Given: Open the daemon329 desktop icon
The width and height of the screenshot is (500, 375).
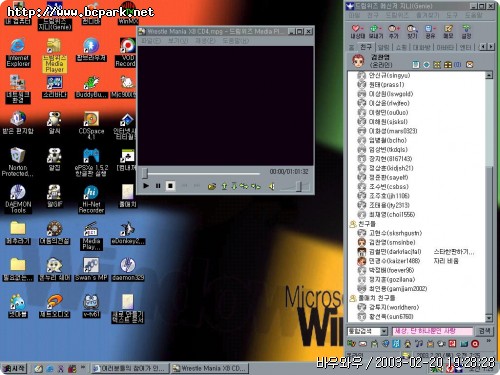Looking at the screenshot, I should point(128,269).
